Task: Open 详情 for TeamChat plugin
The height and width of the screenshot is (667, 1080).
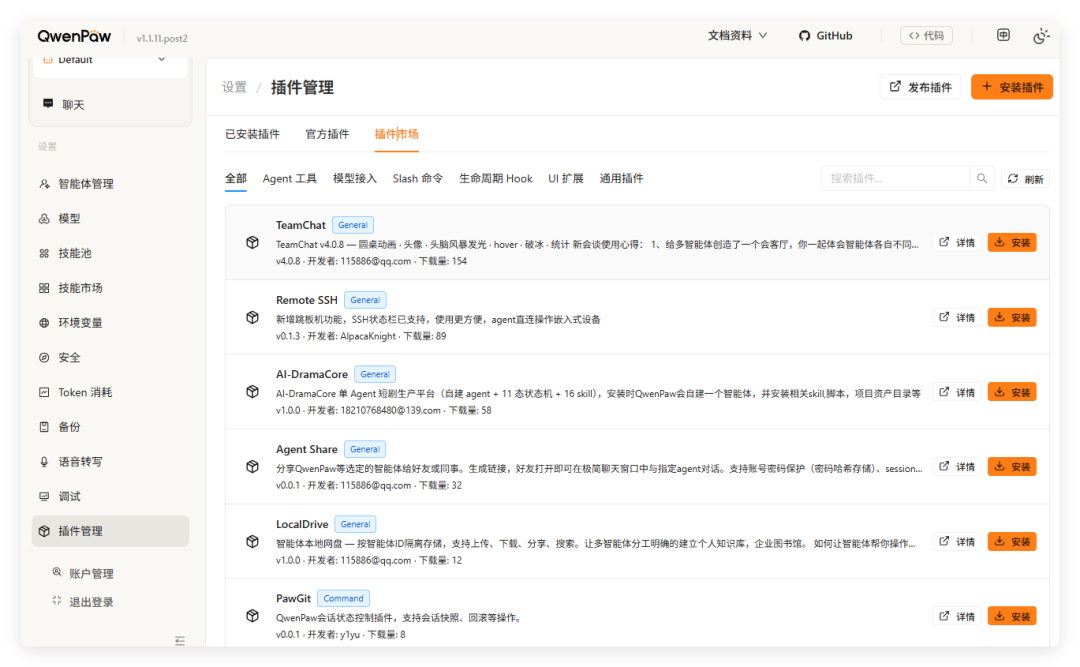Action: coord(957,243)
